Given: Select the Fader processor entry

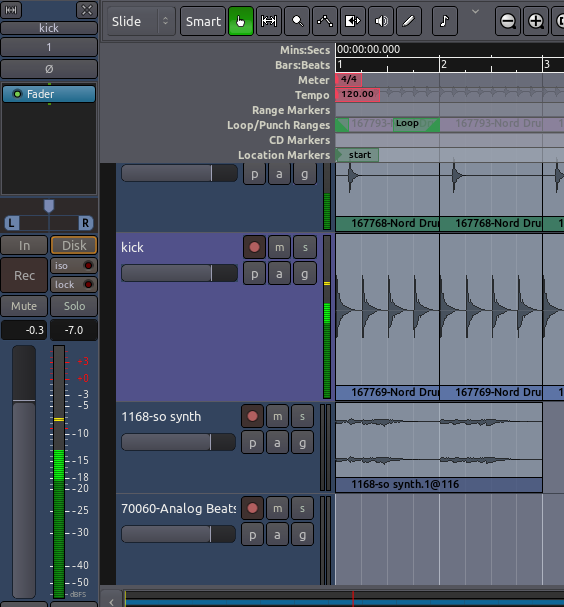Looking at the screenshot, I should tap(49, 94).
